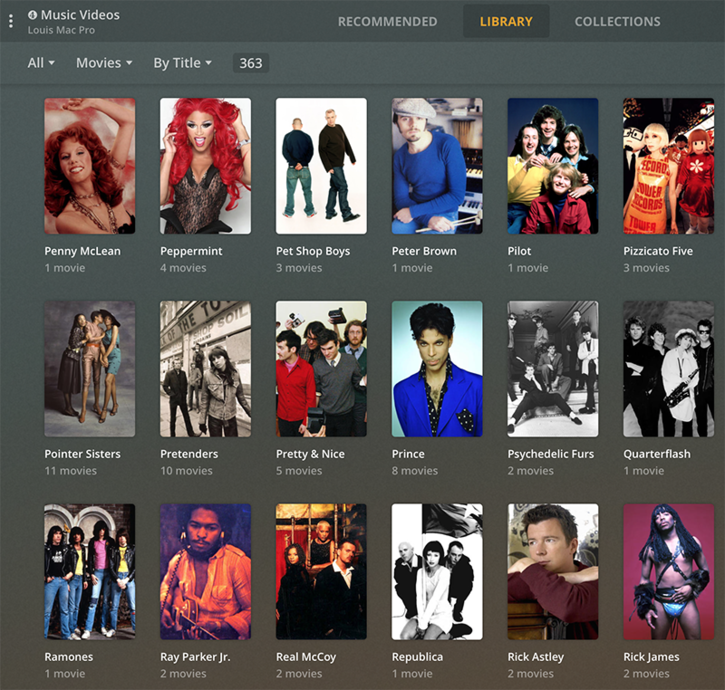Click the Rick Astley title link
The height and width of the screenshot is (690, 725).
coord(536,658)
